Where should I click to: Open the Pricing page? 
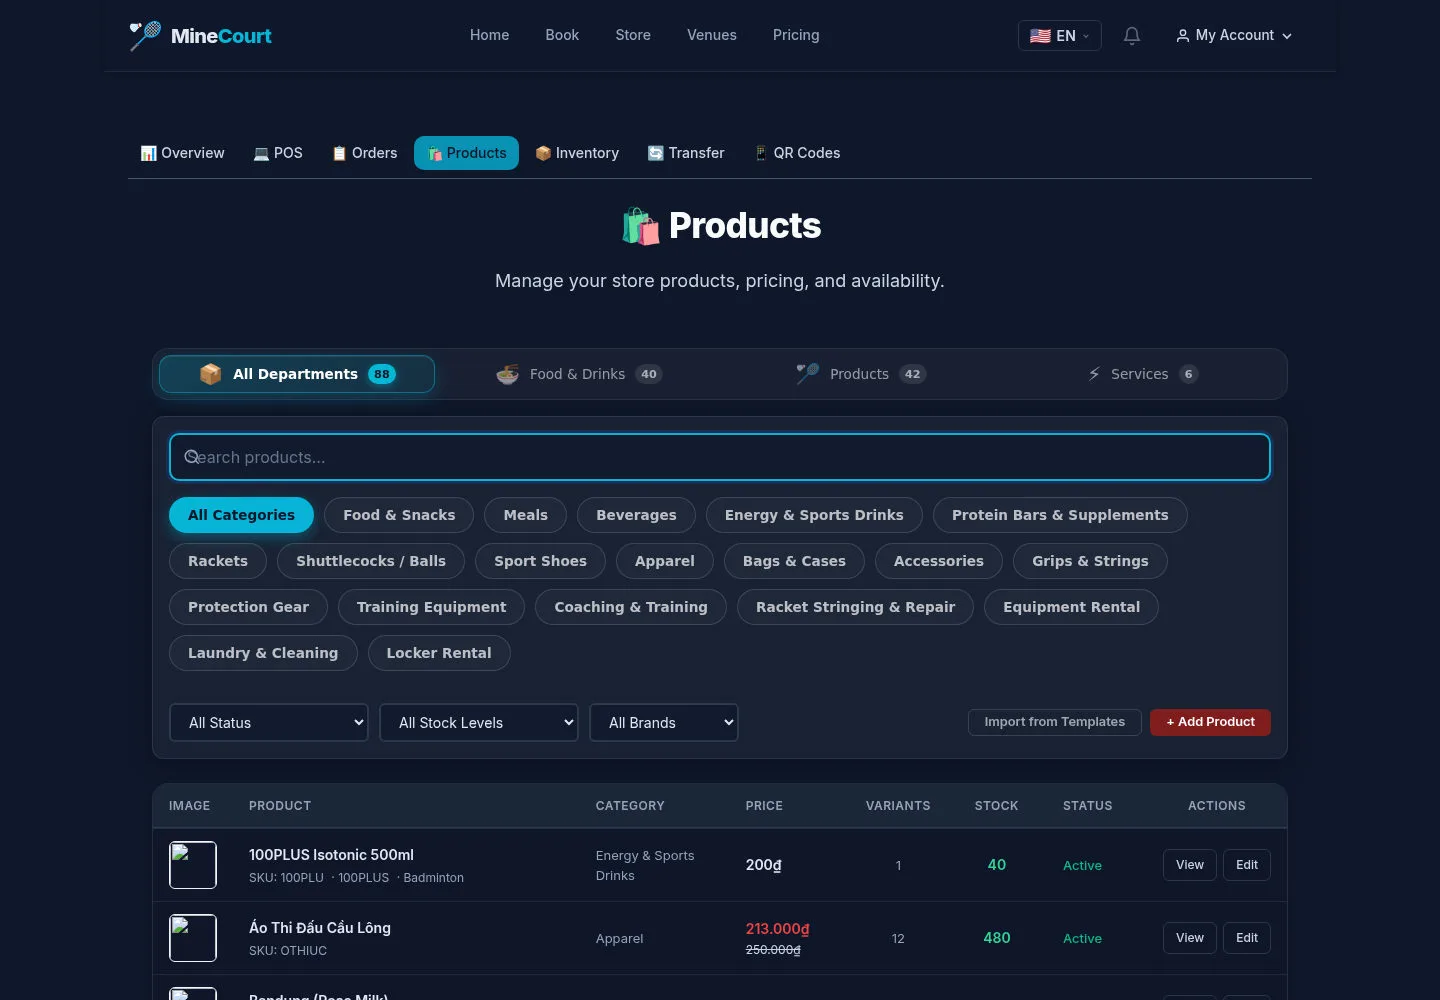click(796, 35)
